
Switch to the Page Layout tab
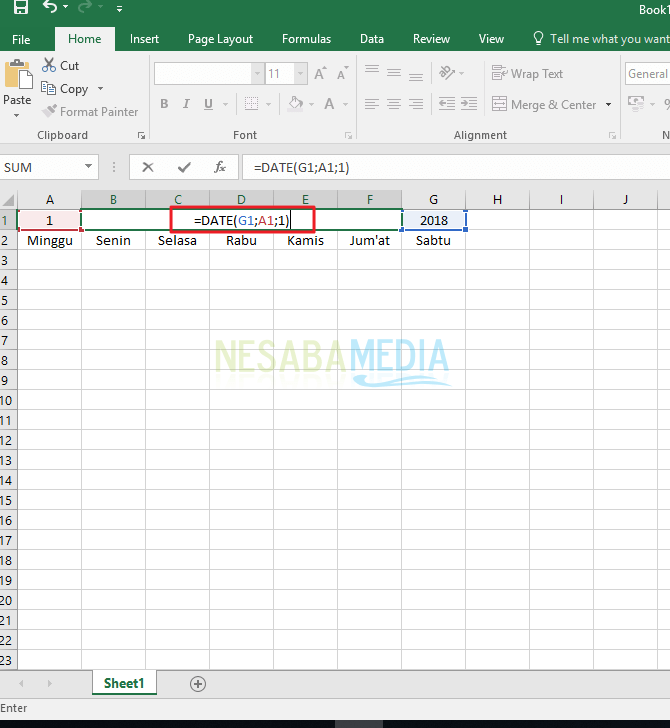tap(220, 39)
